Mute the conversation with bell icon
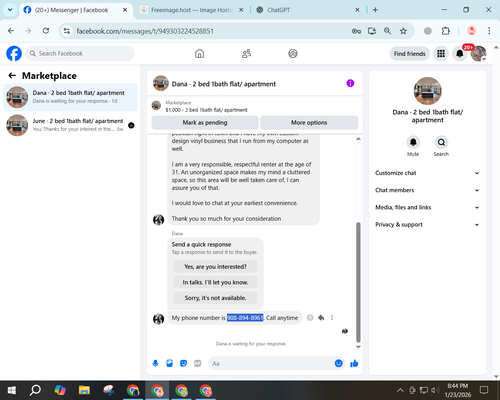This screenshot has width=500, height=400. point(413,142)
